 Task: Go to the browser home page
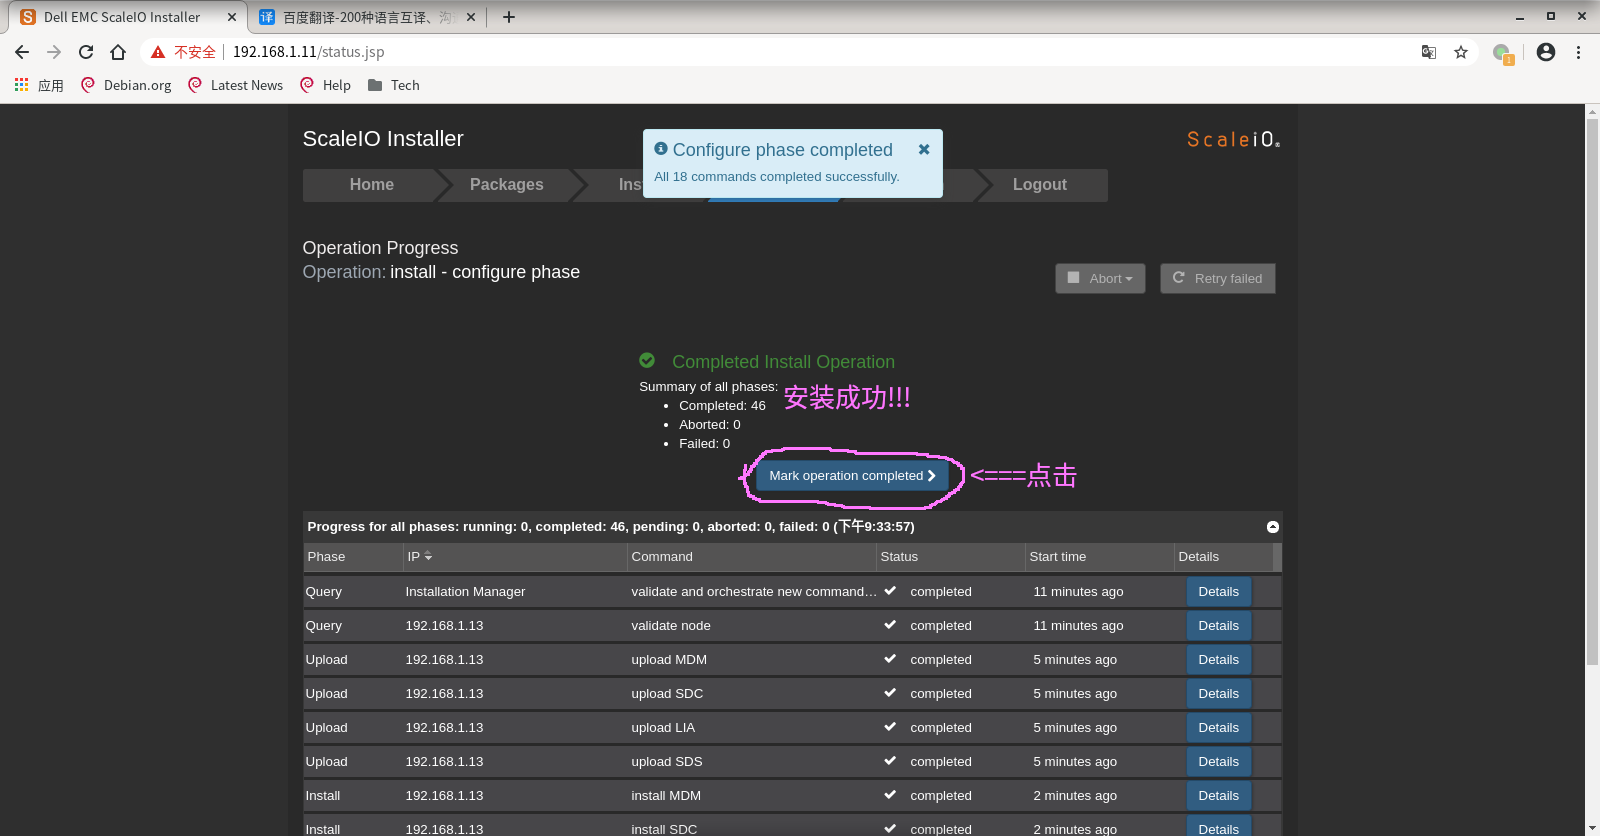tap(118, 52)
